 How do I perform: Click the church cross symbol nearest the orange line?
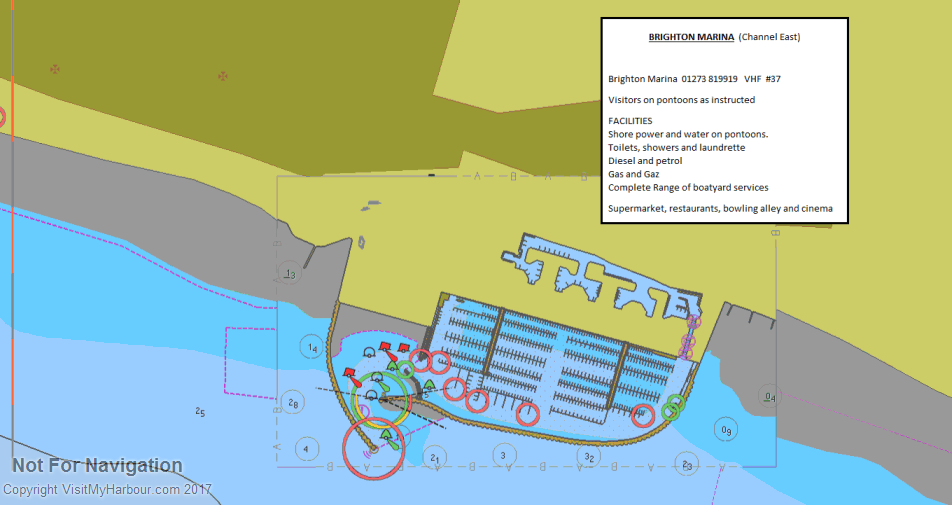[x=55, y=69]
